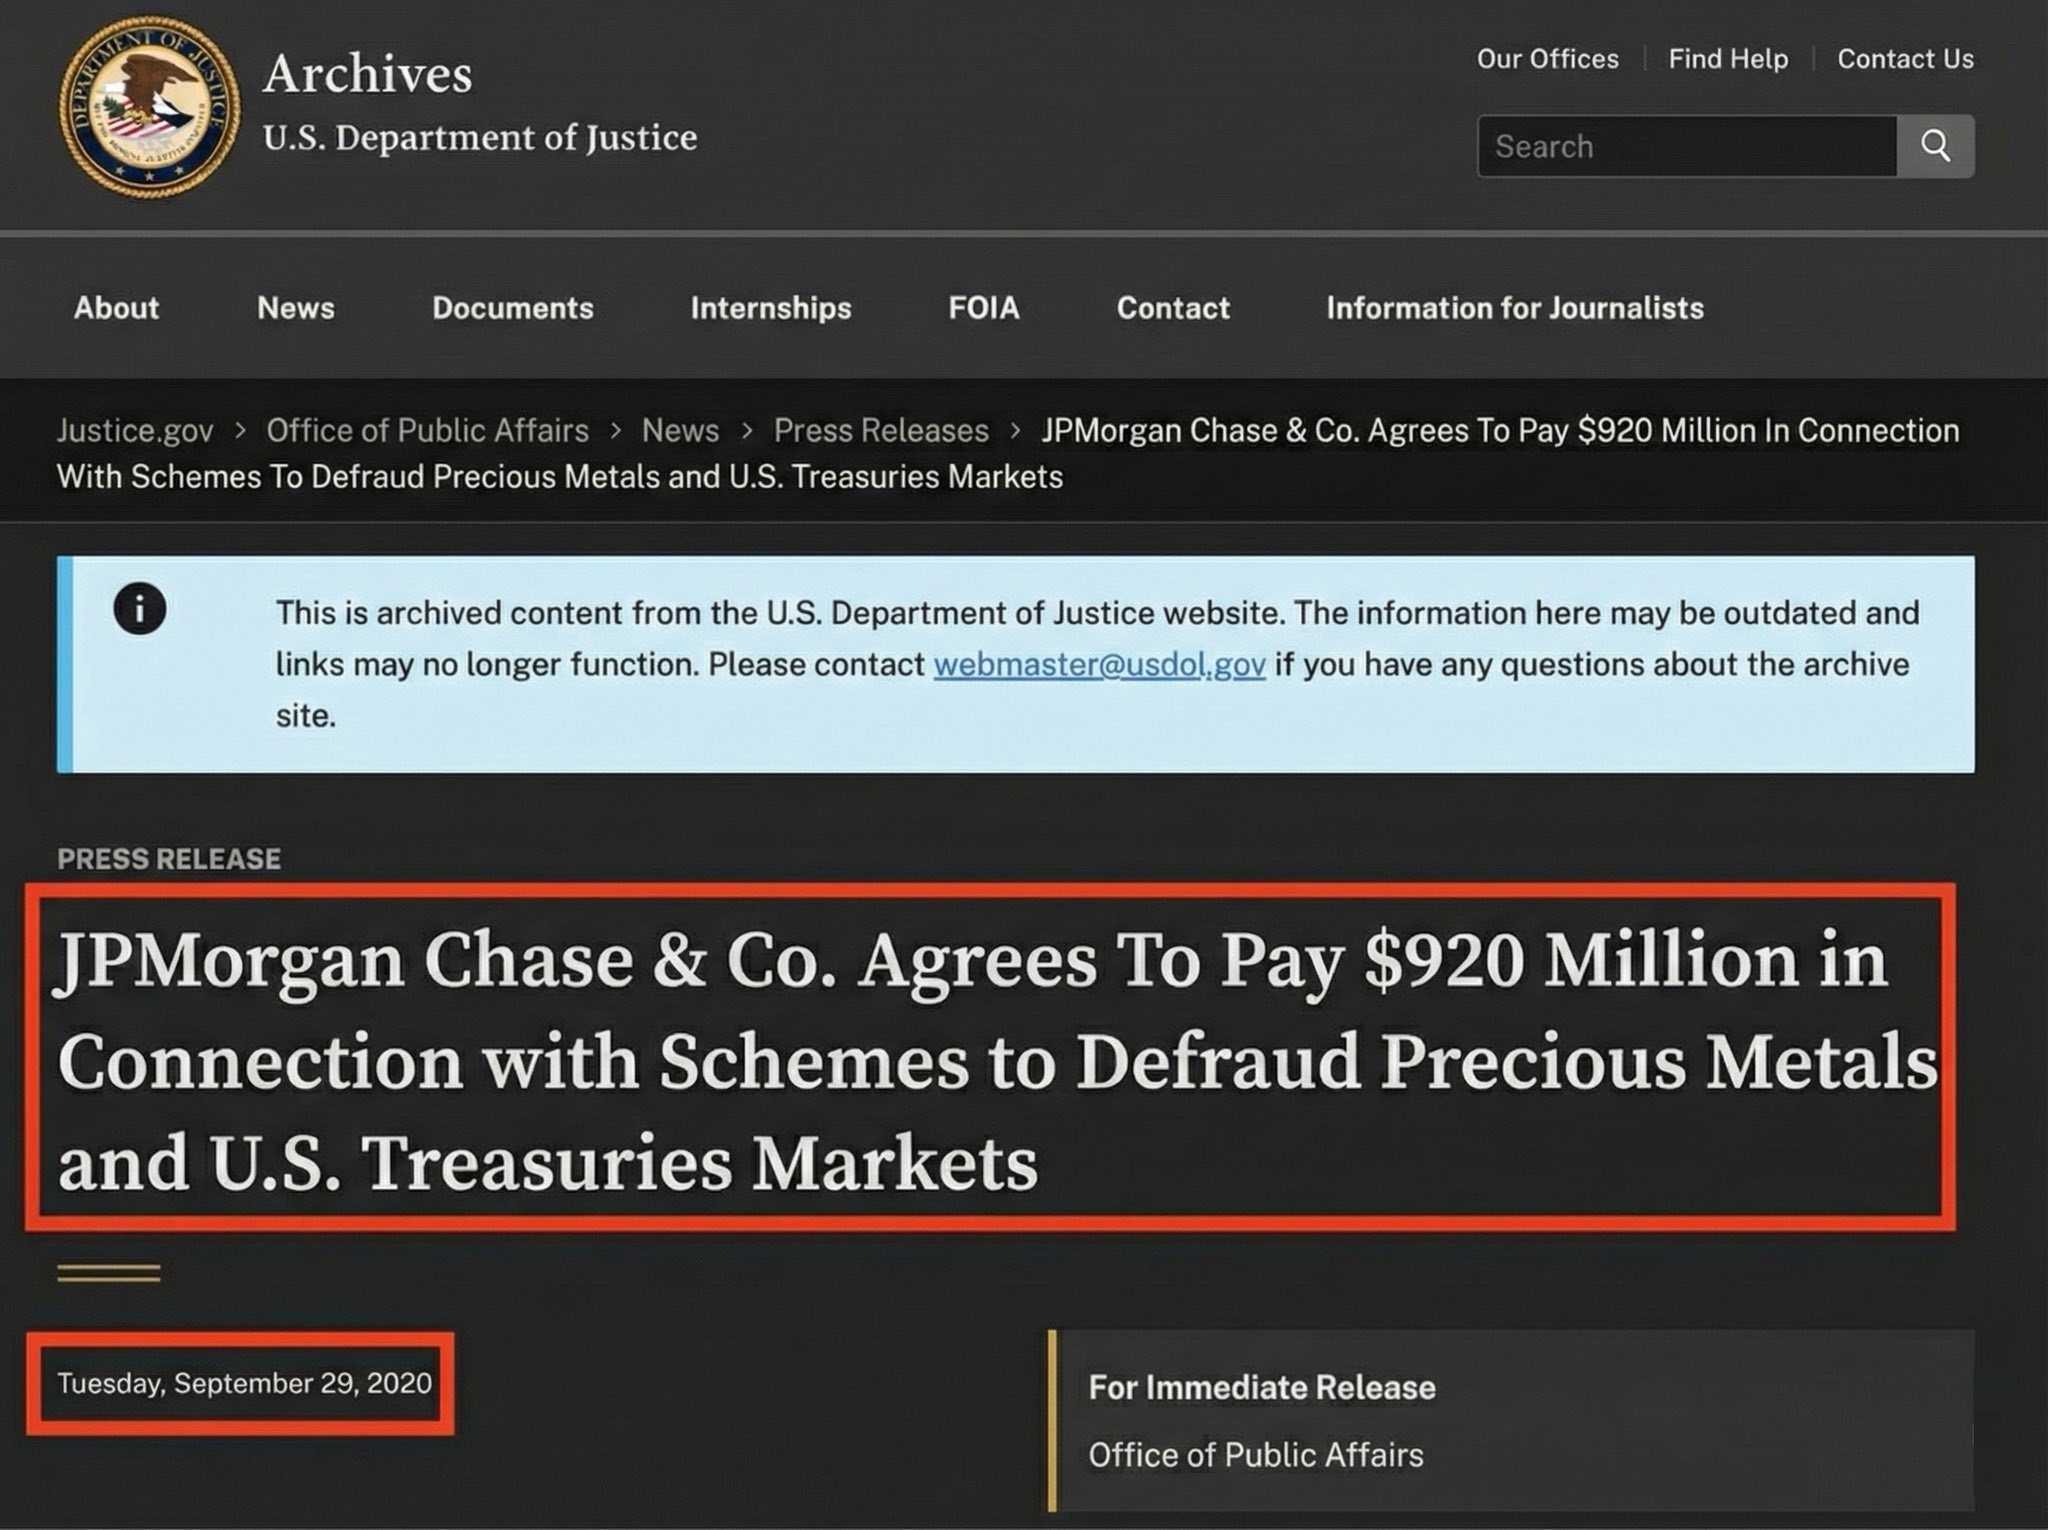This screenshot has width=2048, height=1530.
Task: Click the Archives site title text
Action: click(367, 74)
